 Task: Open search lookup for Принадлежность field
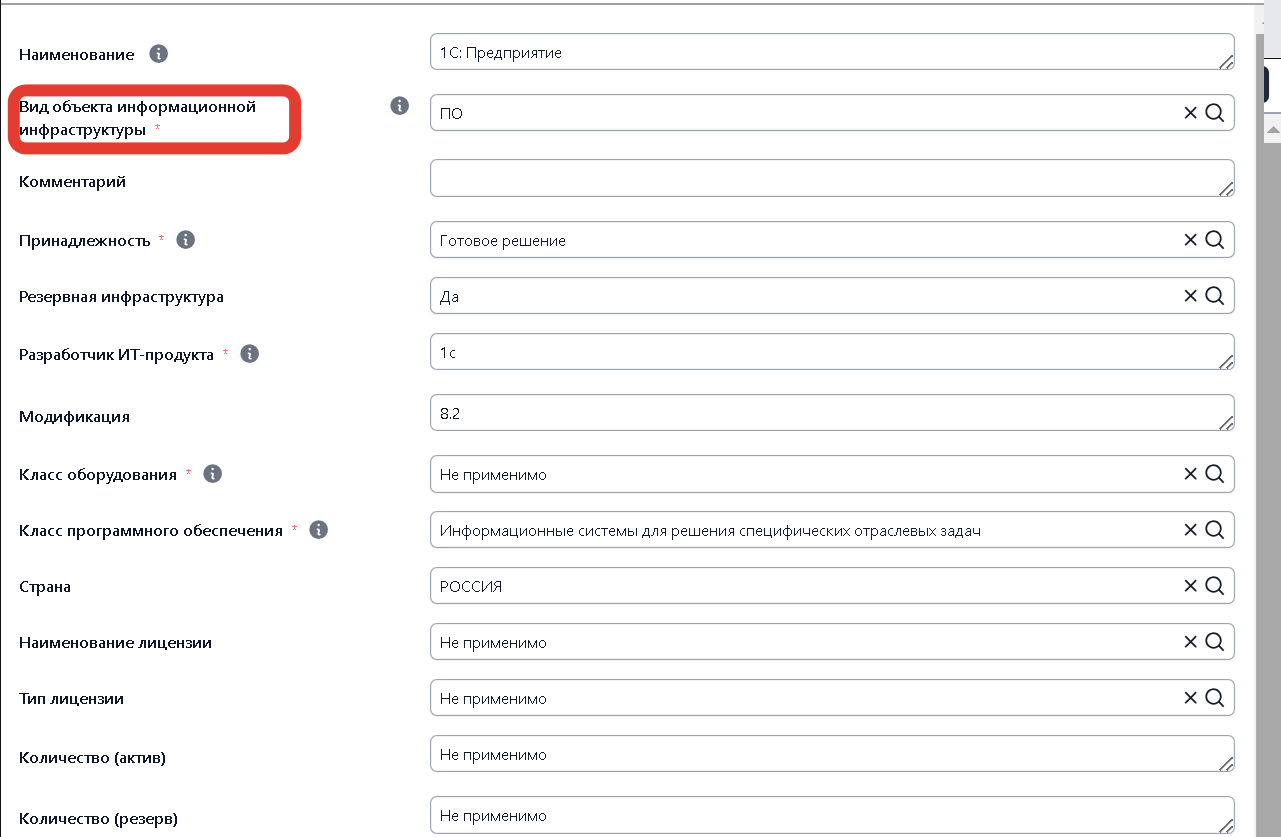click(1215, 240)
